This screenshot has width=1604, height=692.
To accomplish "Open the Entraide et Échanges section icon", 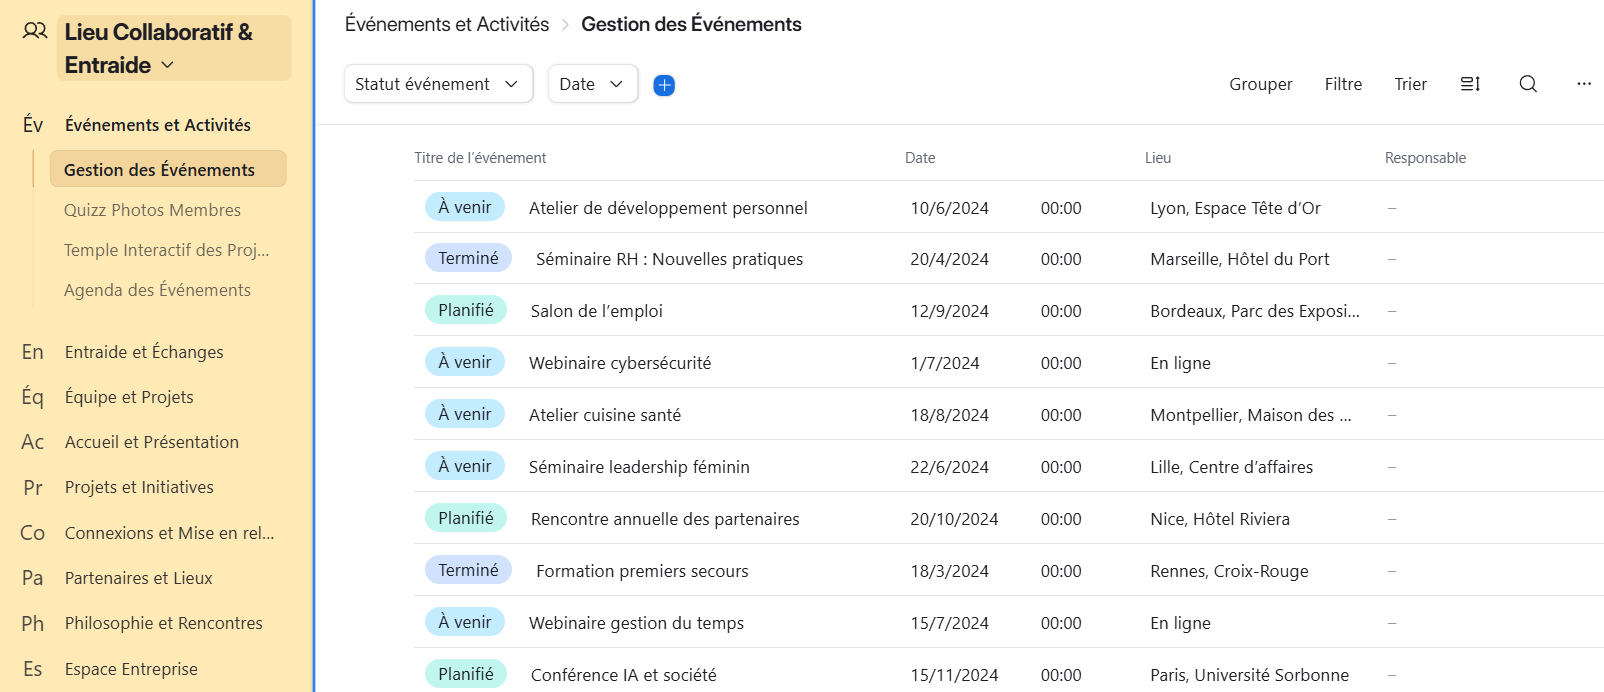I will (33, 352).
